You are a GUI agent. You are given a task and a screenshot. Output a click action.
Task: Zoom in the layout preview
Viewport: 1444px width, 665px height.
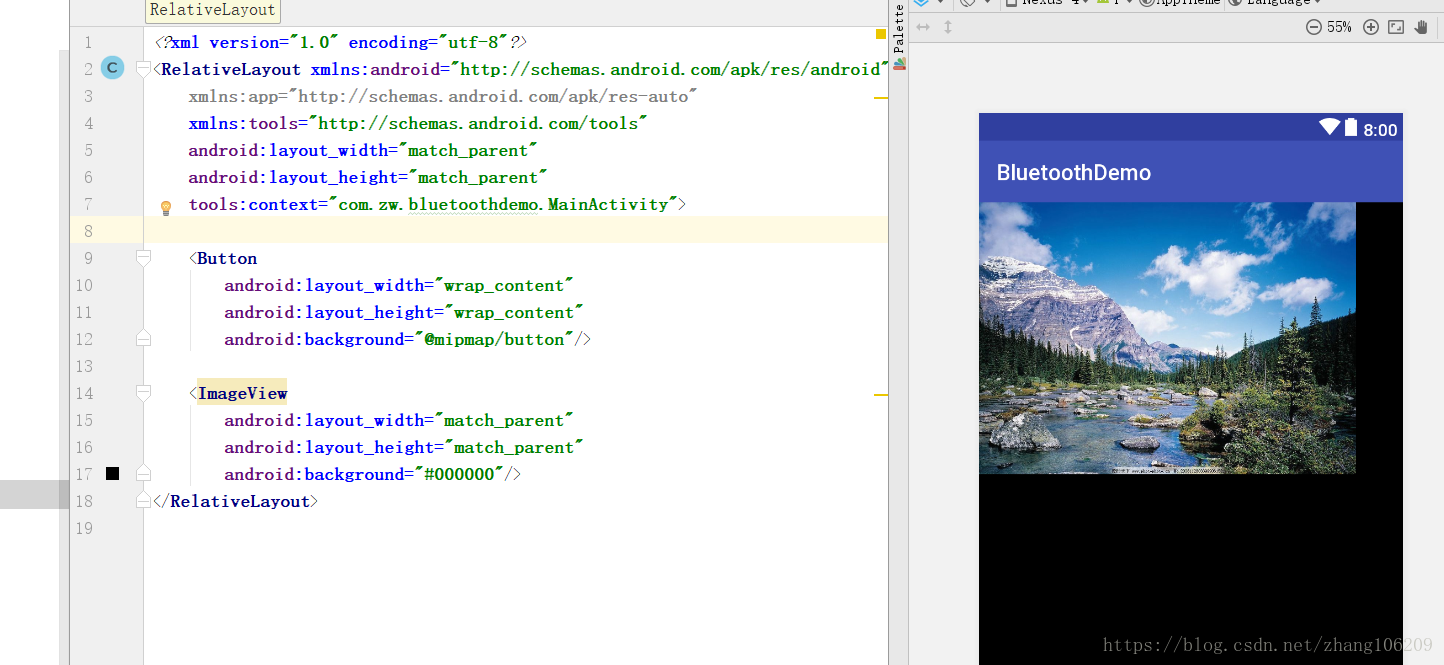point(1371,27)
